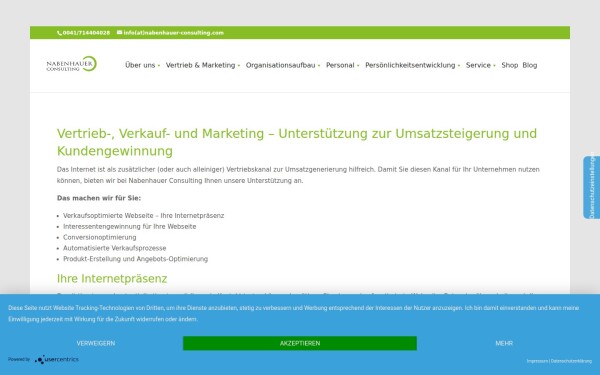Open the Service menu
Viewport: 600px width, 375px height.
(478, 65)
